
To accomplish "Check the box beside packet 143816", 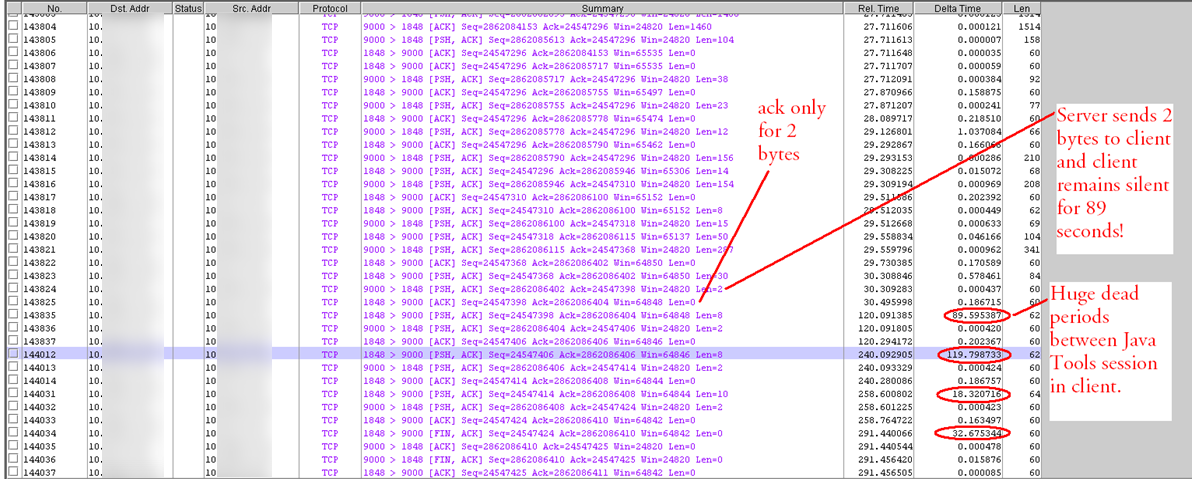I will (12, 185).
